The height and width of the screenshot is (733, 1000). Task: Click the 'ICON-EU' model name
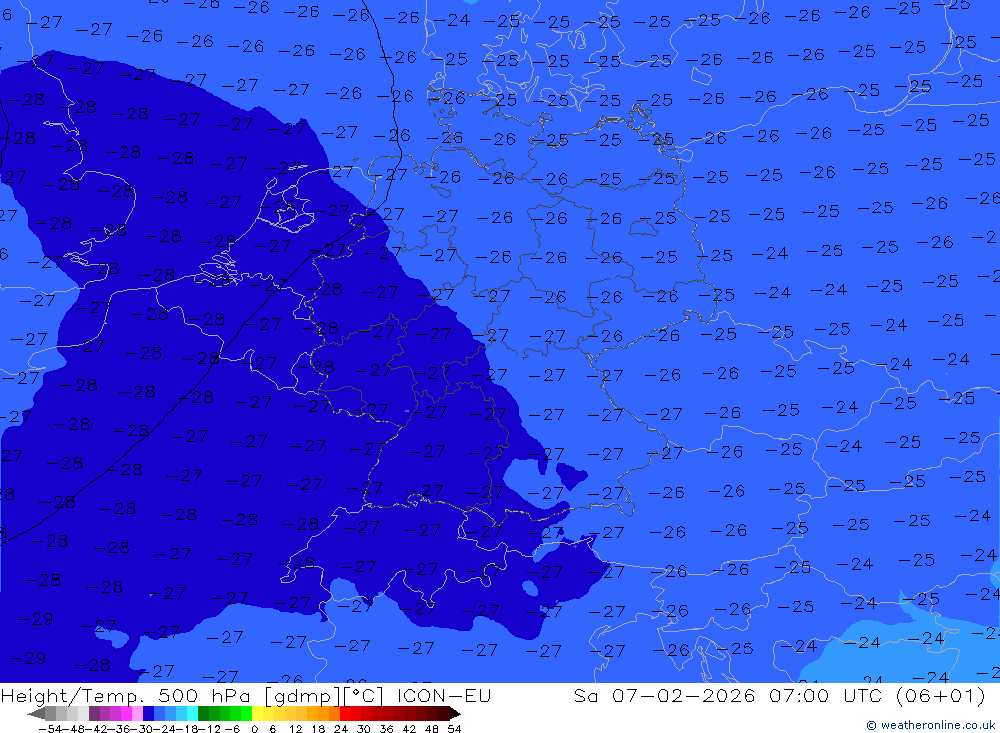click(x=444, y=695)
